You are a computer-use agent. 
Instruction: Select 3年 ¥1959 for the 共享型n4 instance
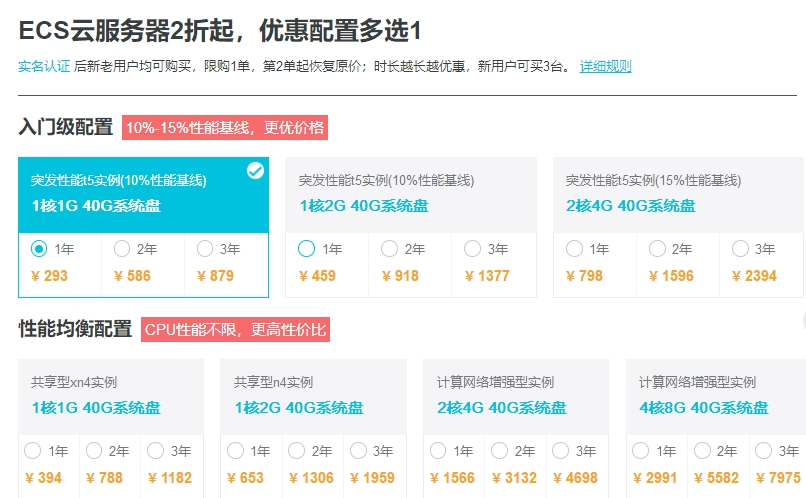(358, 451)
